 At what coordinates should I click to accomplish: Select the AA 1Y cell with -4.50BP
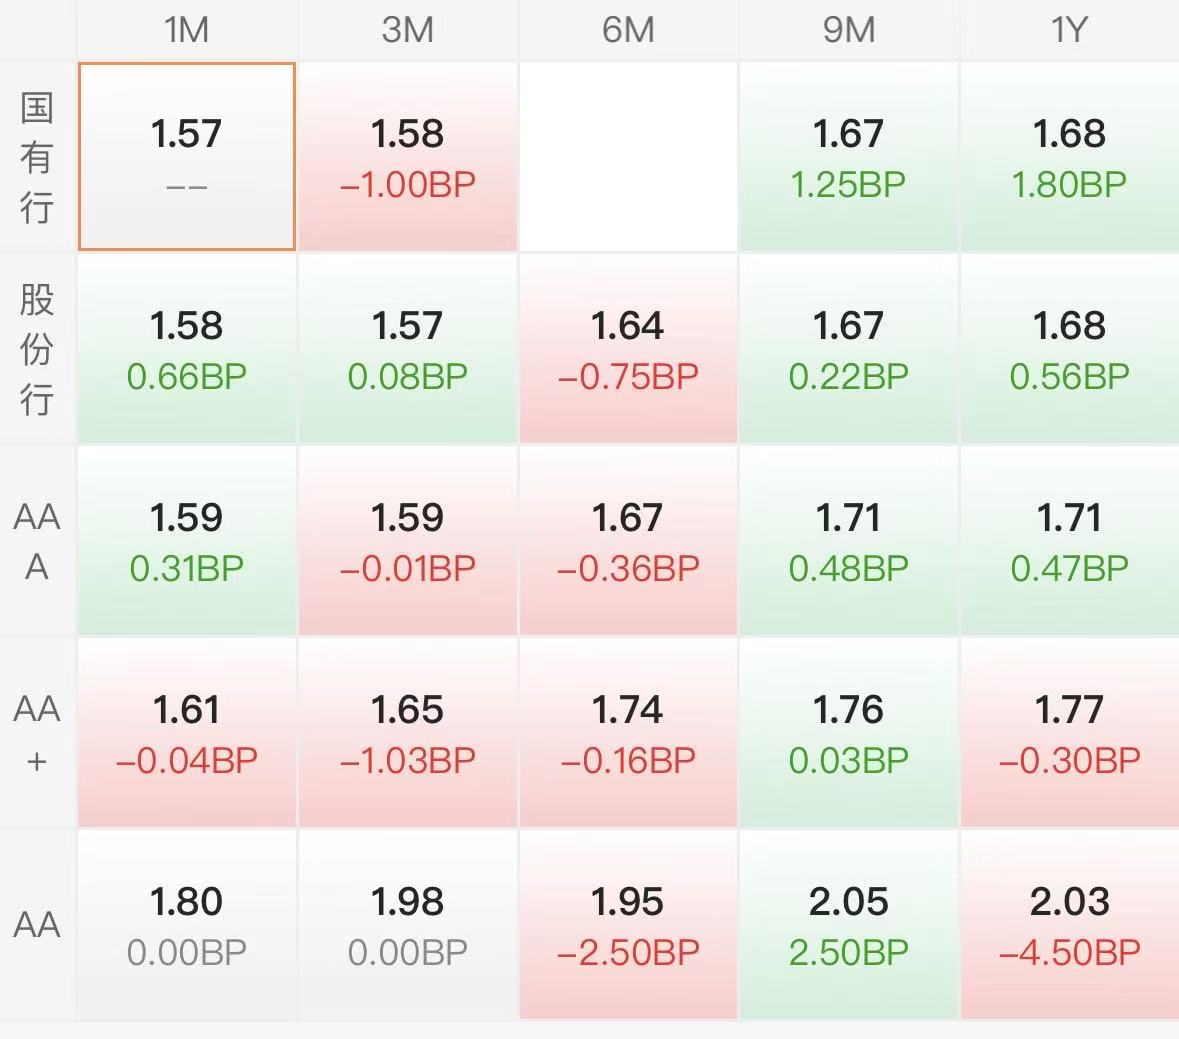pos(1069,925)
